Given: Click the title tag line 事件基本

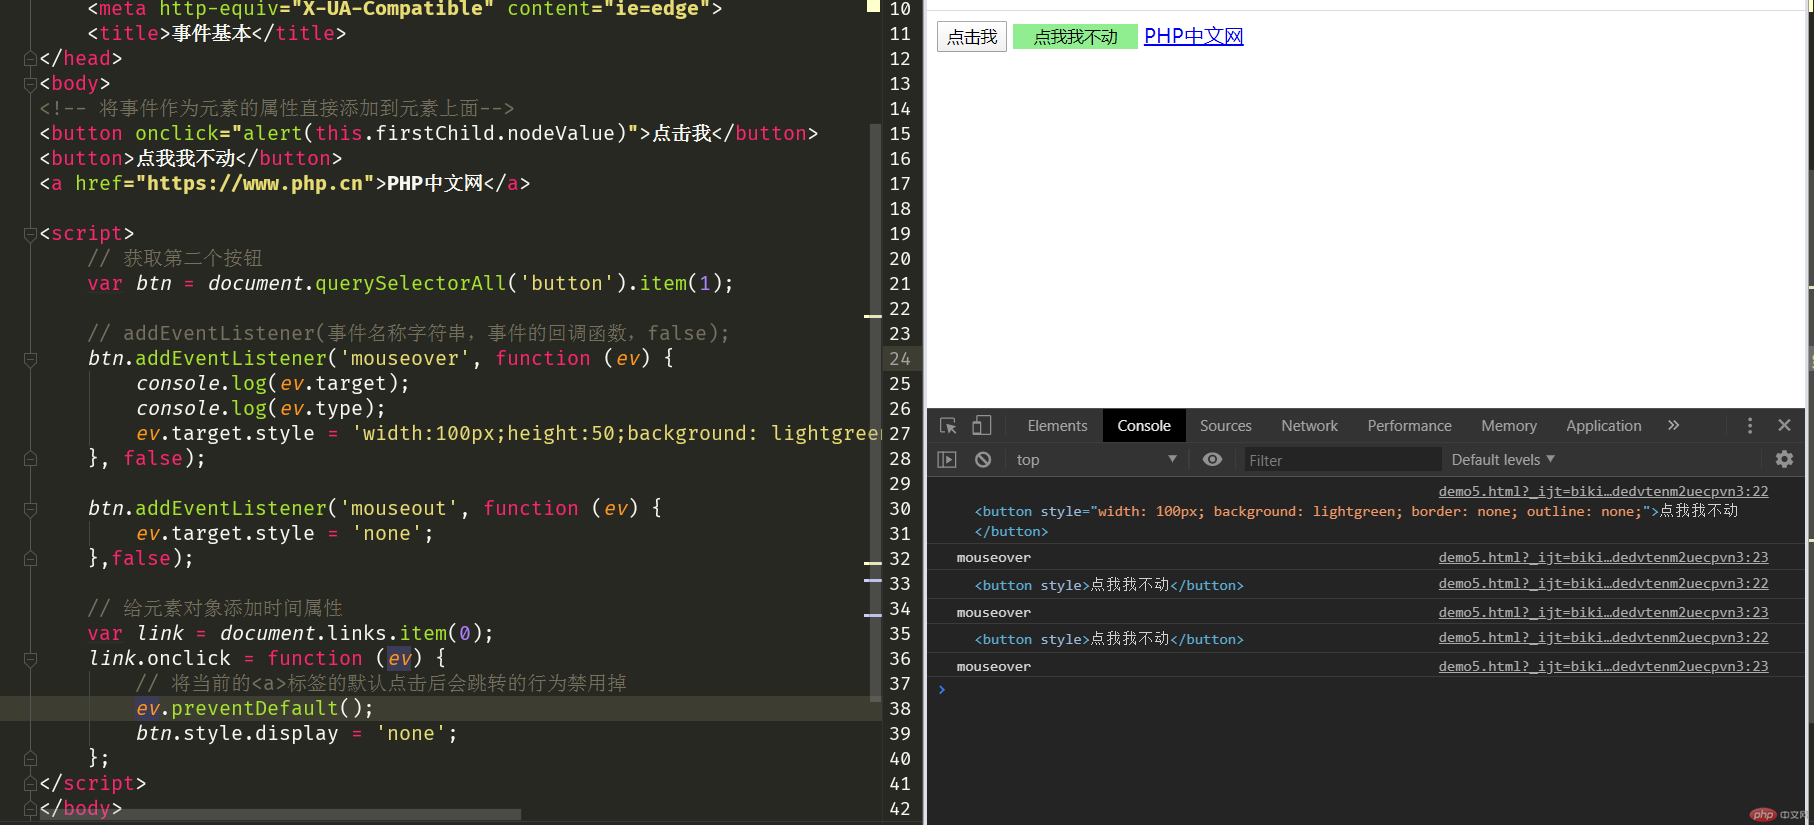Looking at the screenshot, I should point(216,33).
